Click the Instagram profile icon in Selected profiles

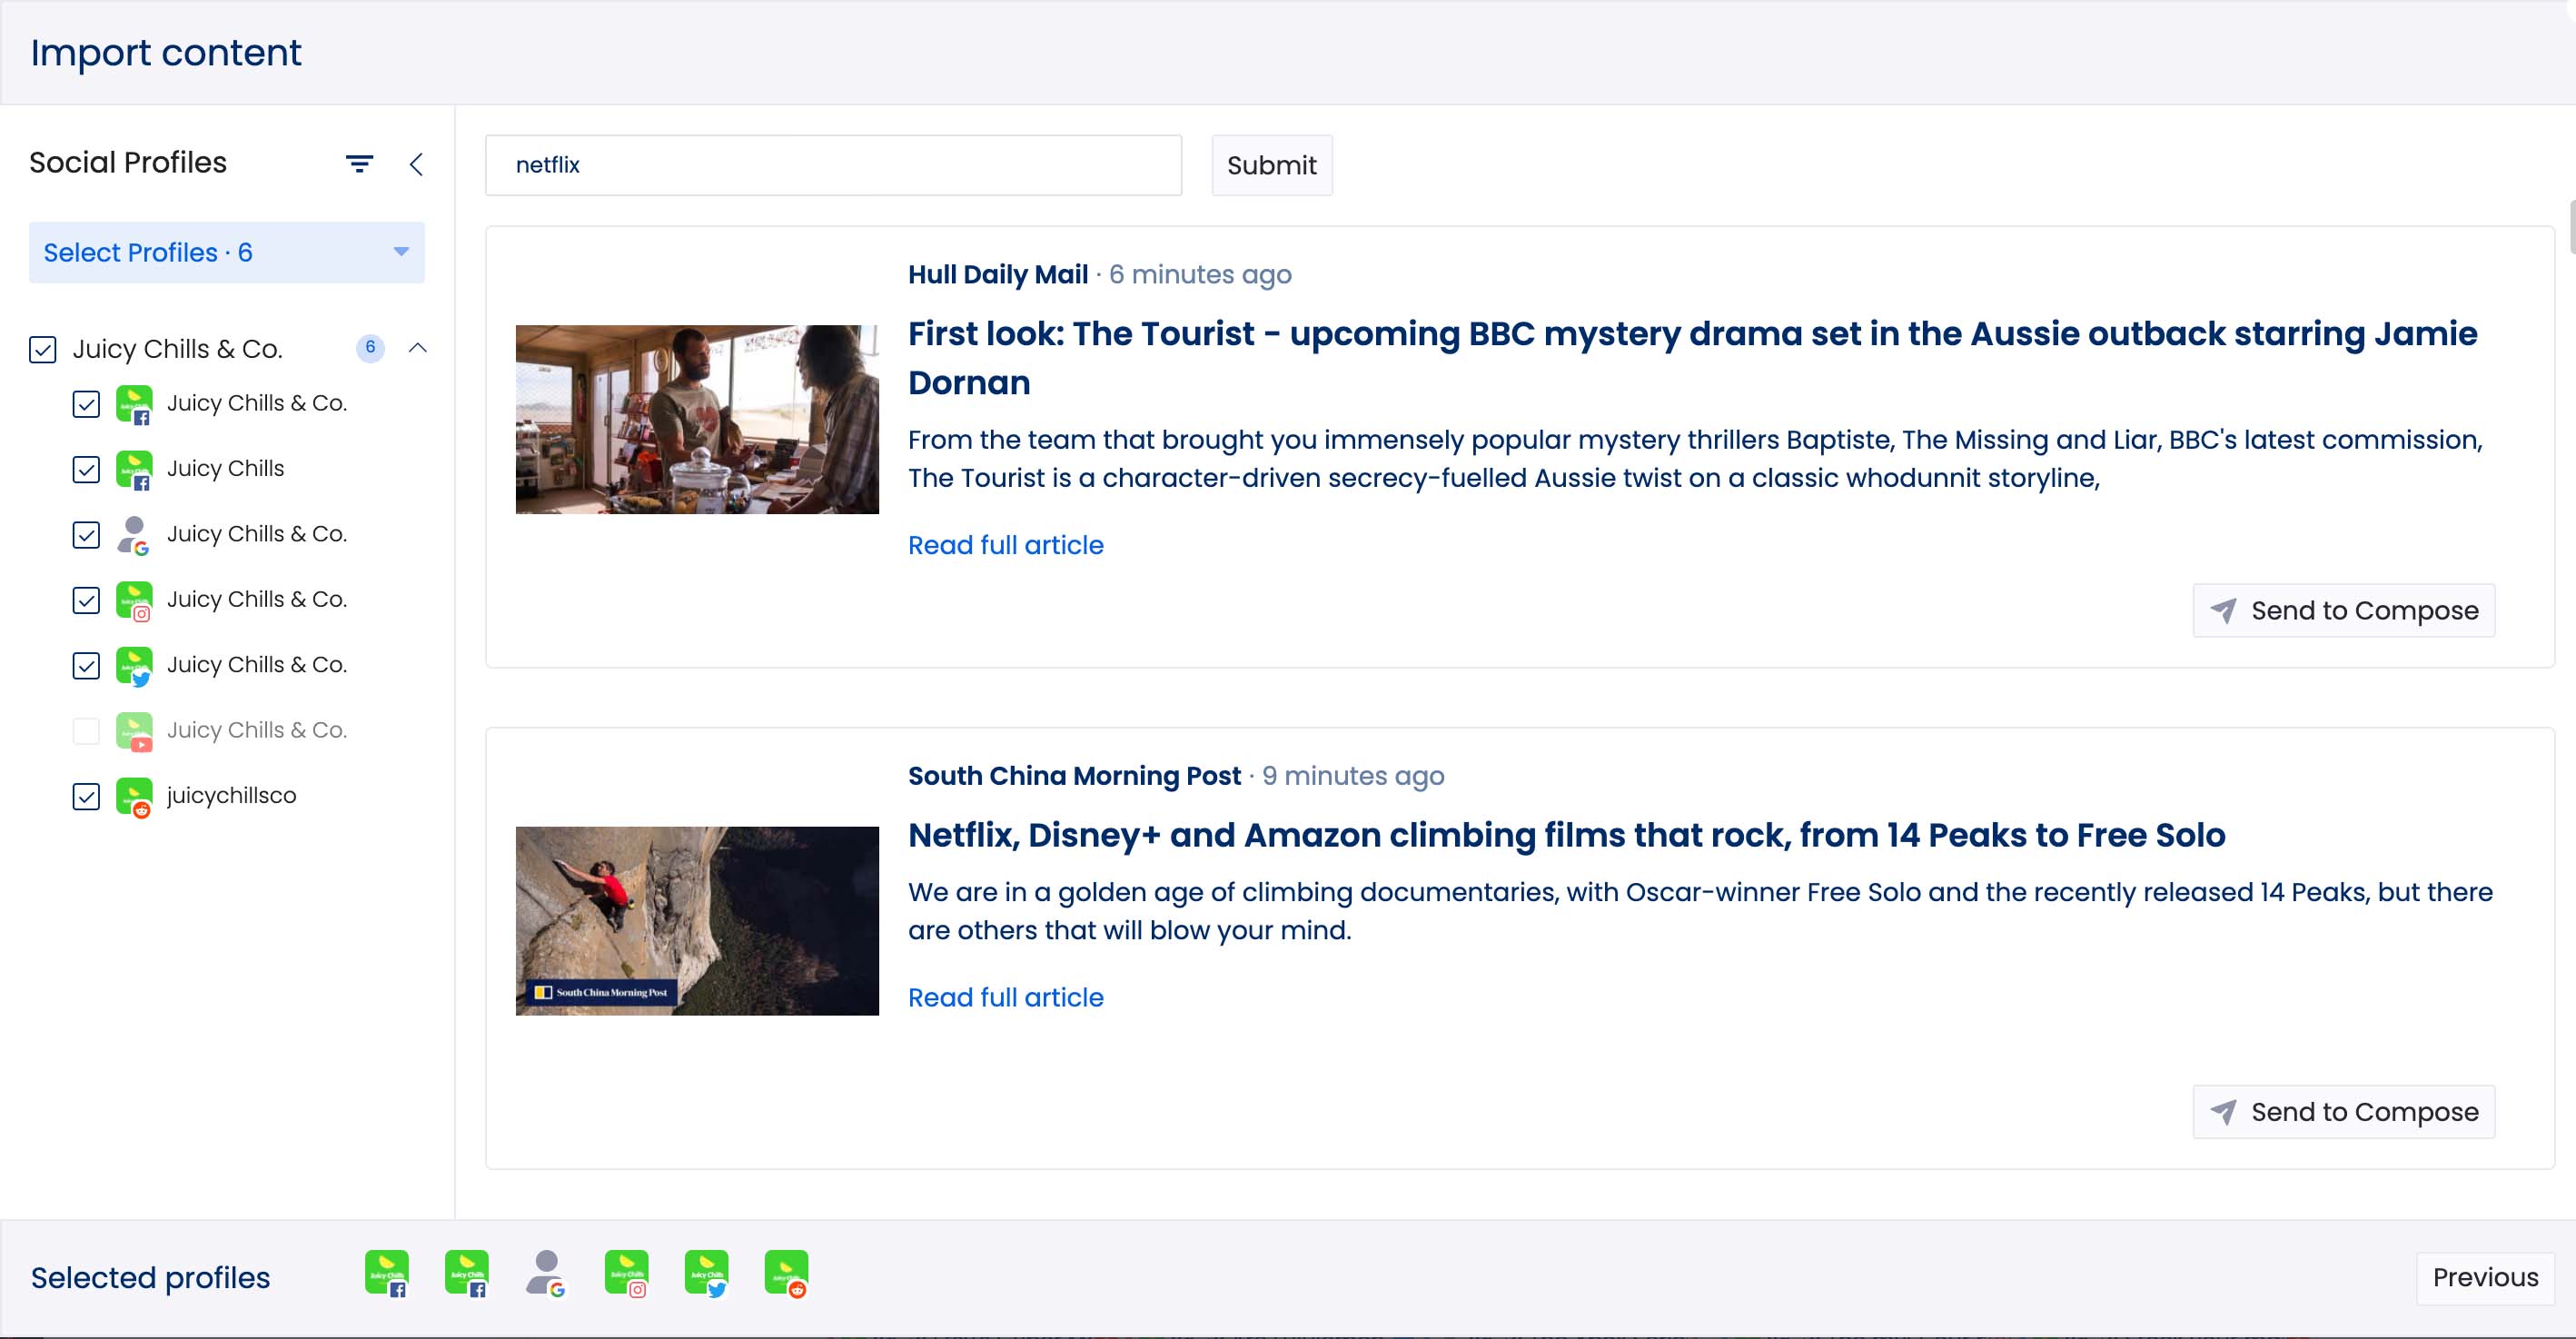(626, 1274)
